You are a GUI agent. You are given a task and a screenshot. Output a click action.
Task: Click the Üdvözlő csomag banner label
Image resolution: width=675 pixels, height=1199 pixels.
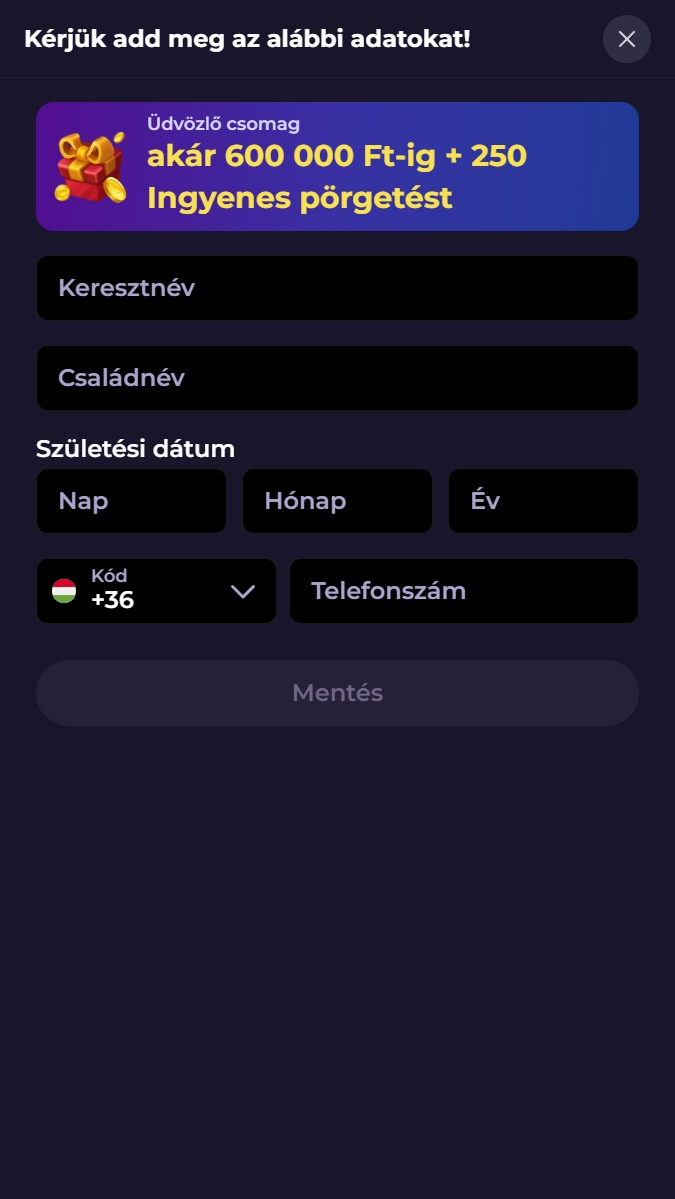tap(223, 124)
